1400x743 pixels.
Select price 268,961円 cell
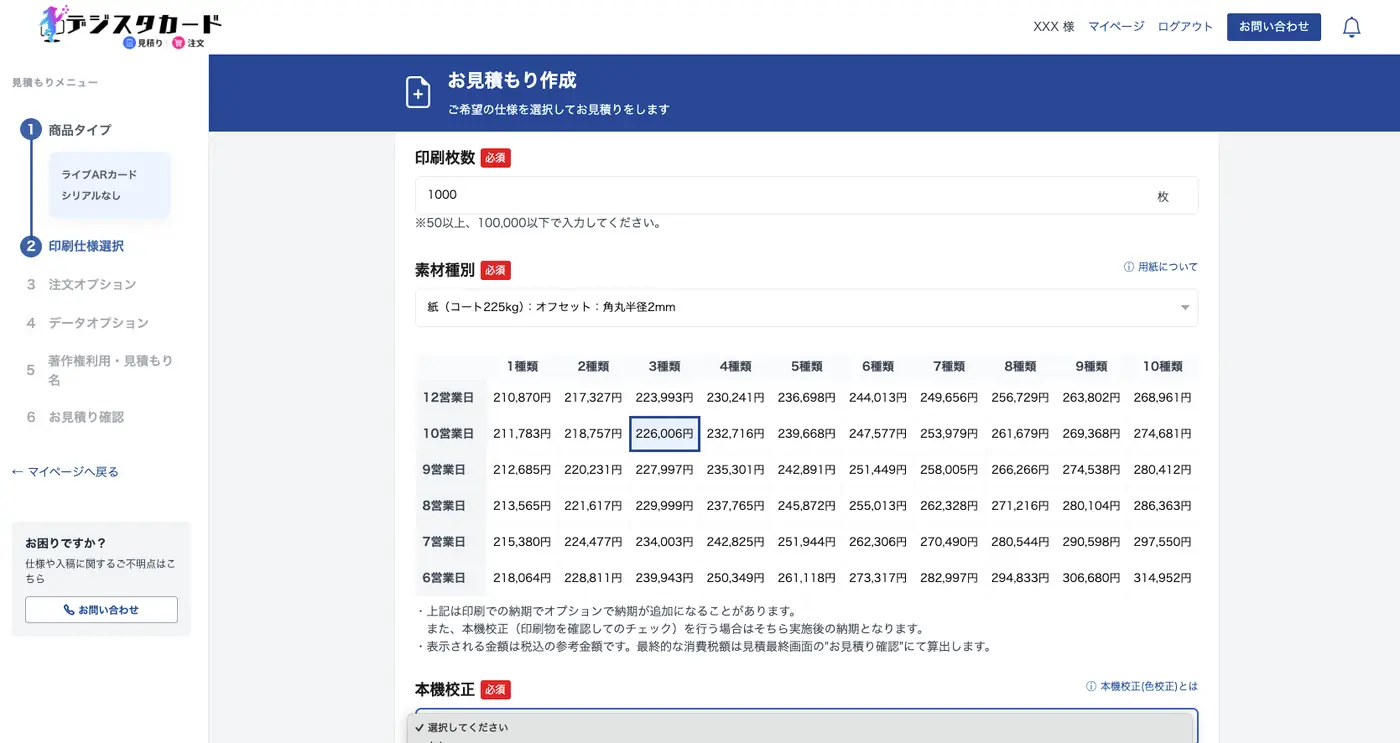(1162, 398)
